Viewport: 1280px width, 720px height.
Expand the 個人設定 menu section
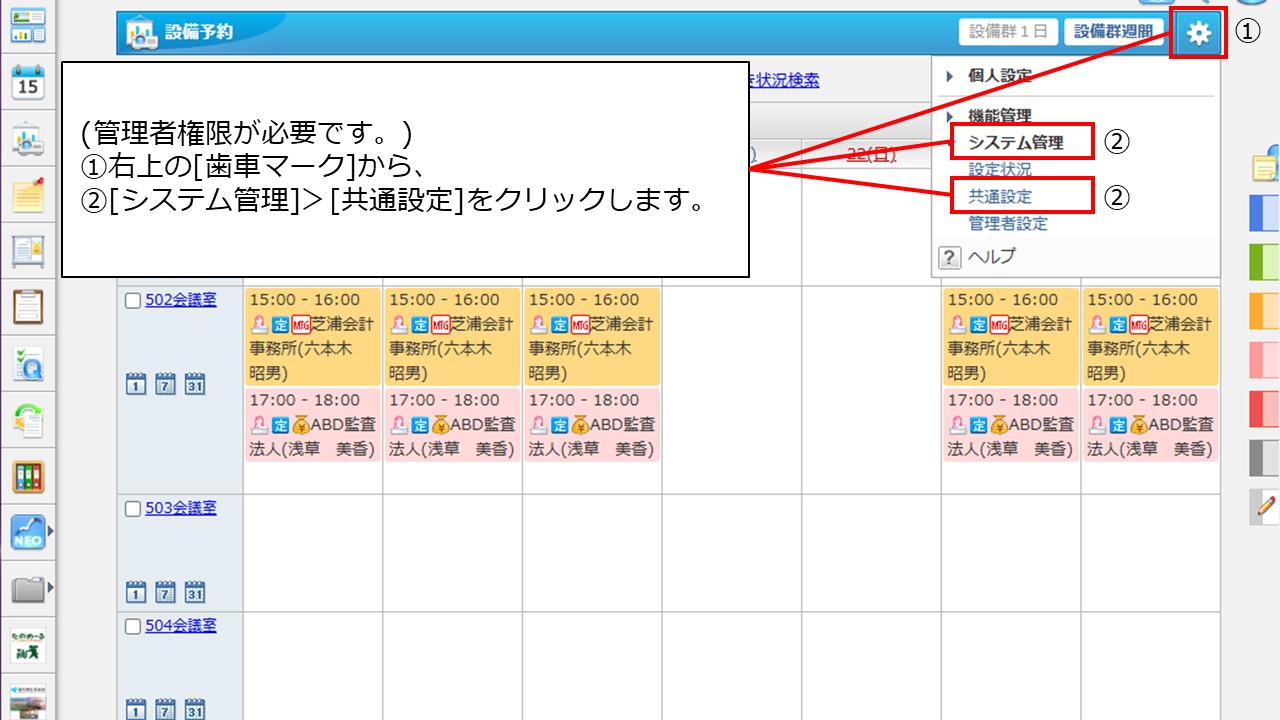pyautogui.click(x=948, y=75)
